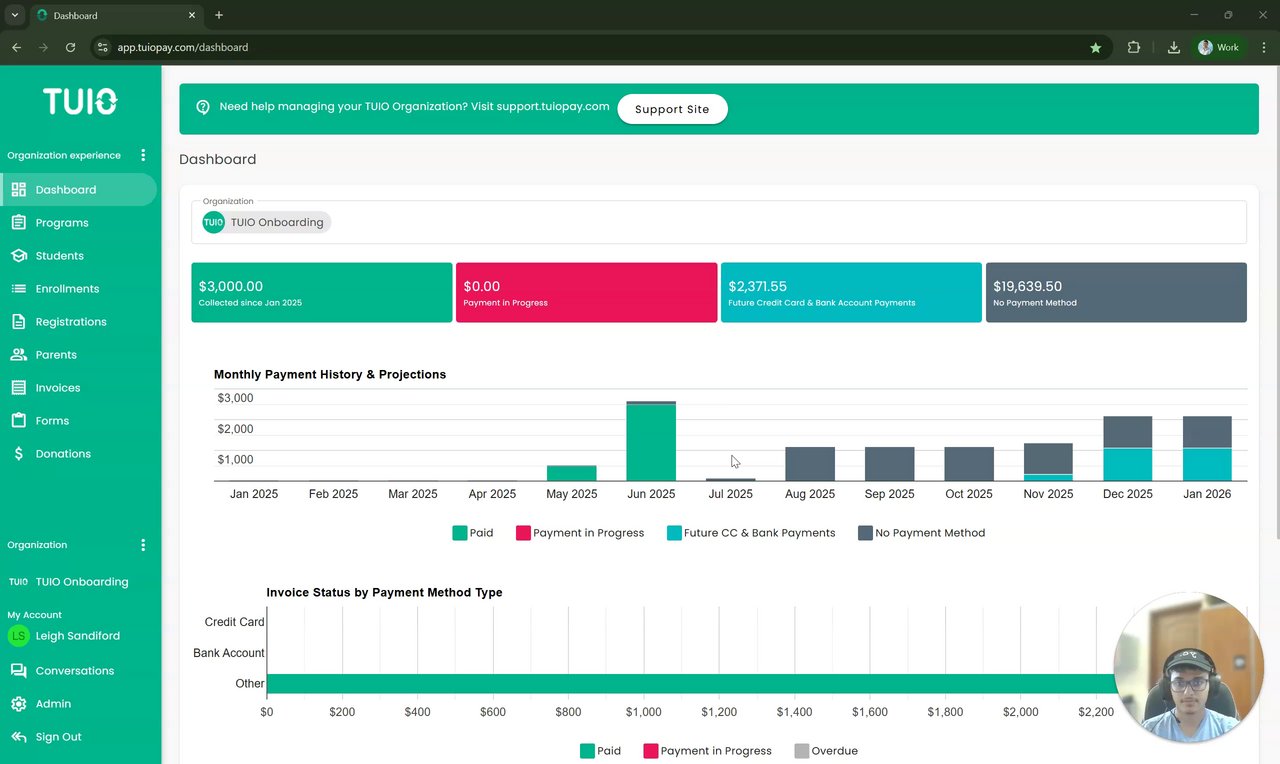Open a new browser tab

(x=219, y=15)
